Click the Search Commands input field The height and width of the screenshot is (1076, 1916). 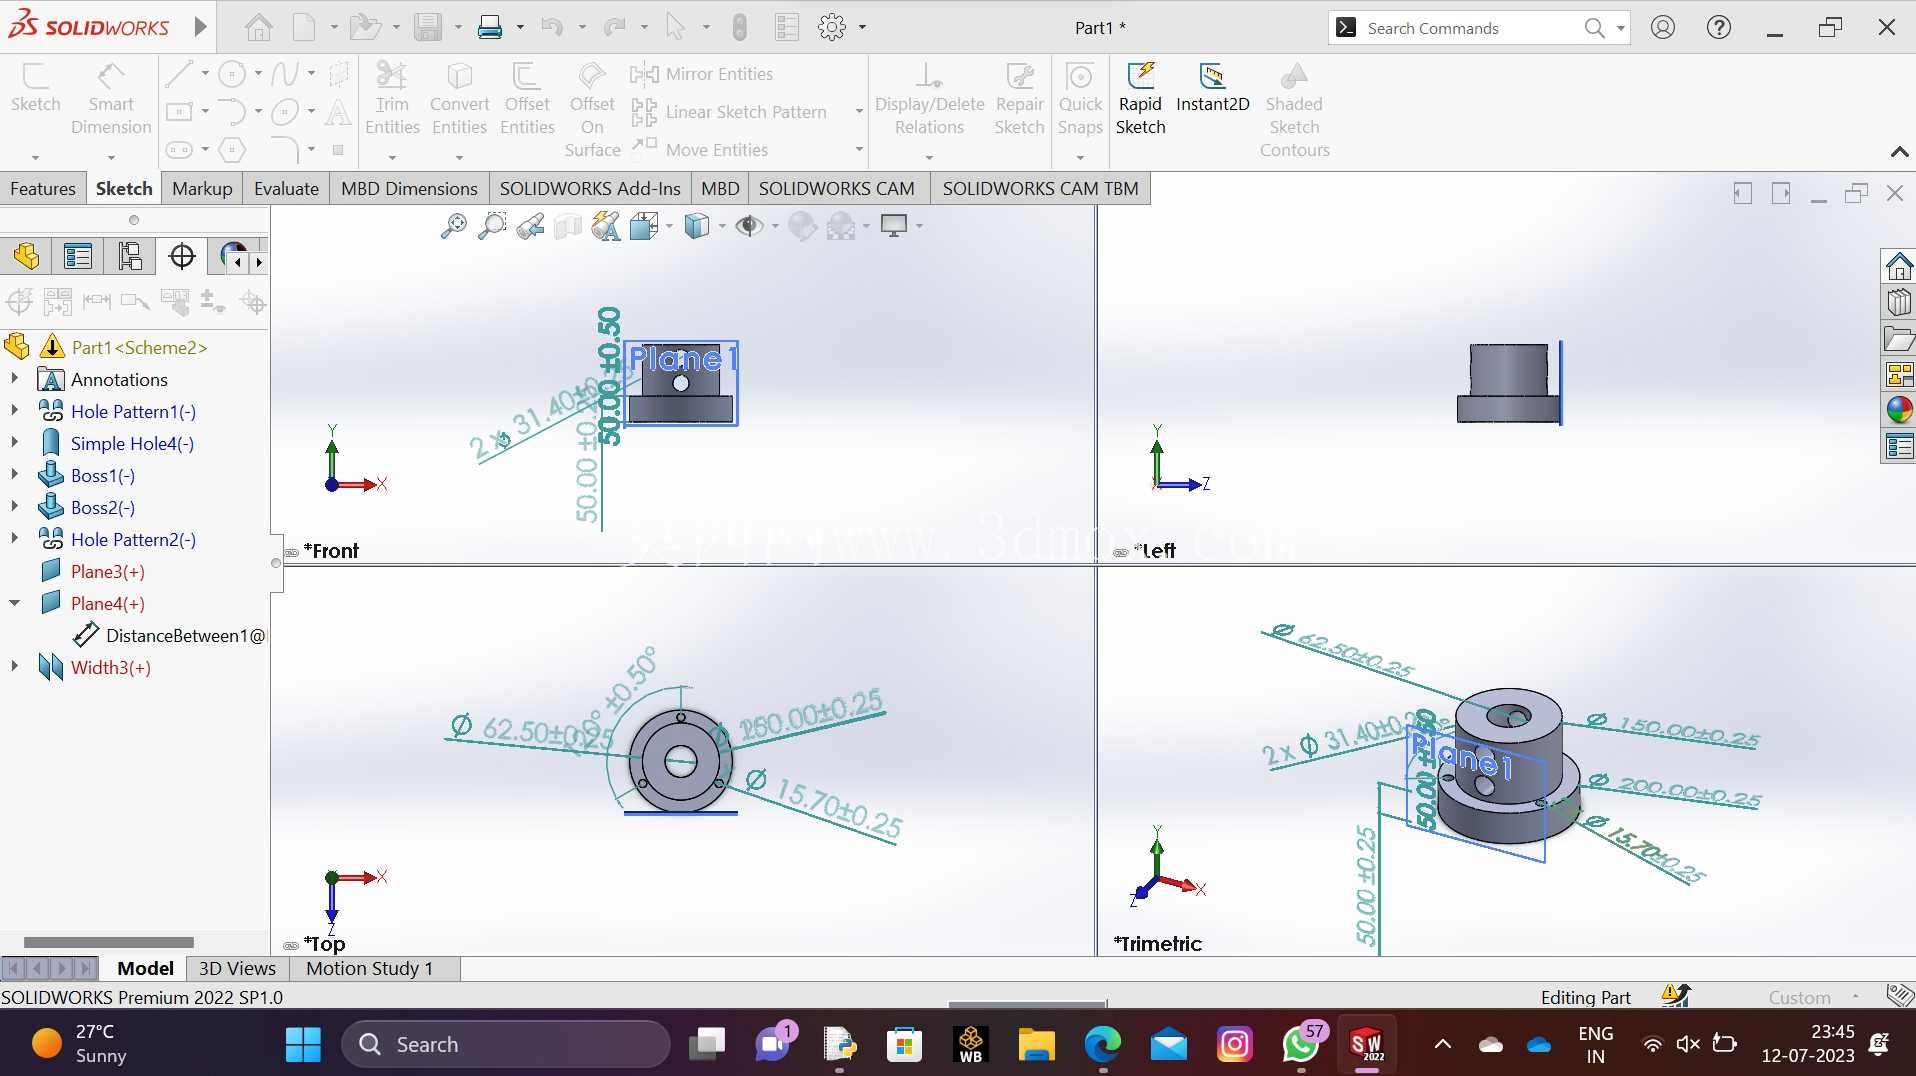click(x=1470, y=28)
